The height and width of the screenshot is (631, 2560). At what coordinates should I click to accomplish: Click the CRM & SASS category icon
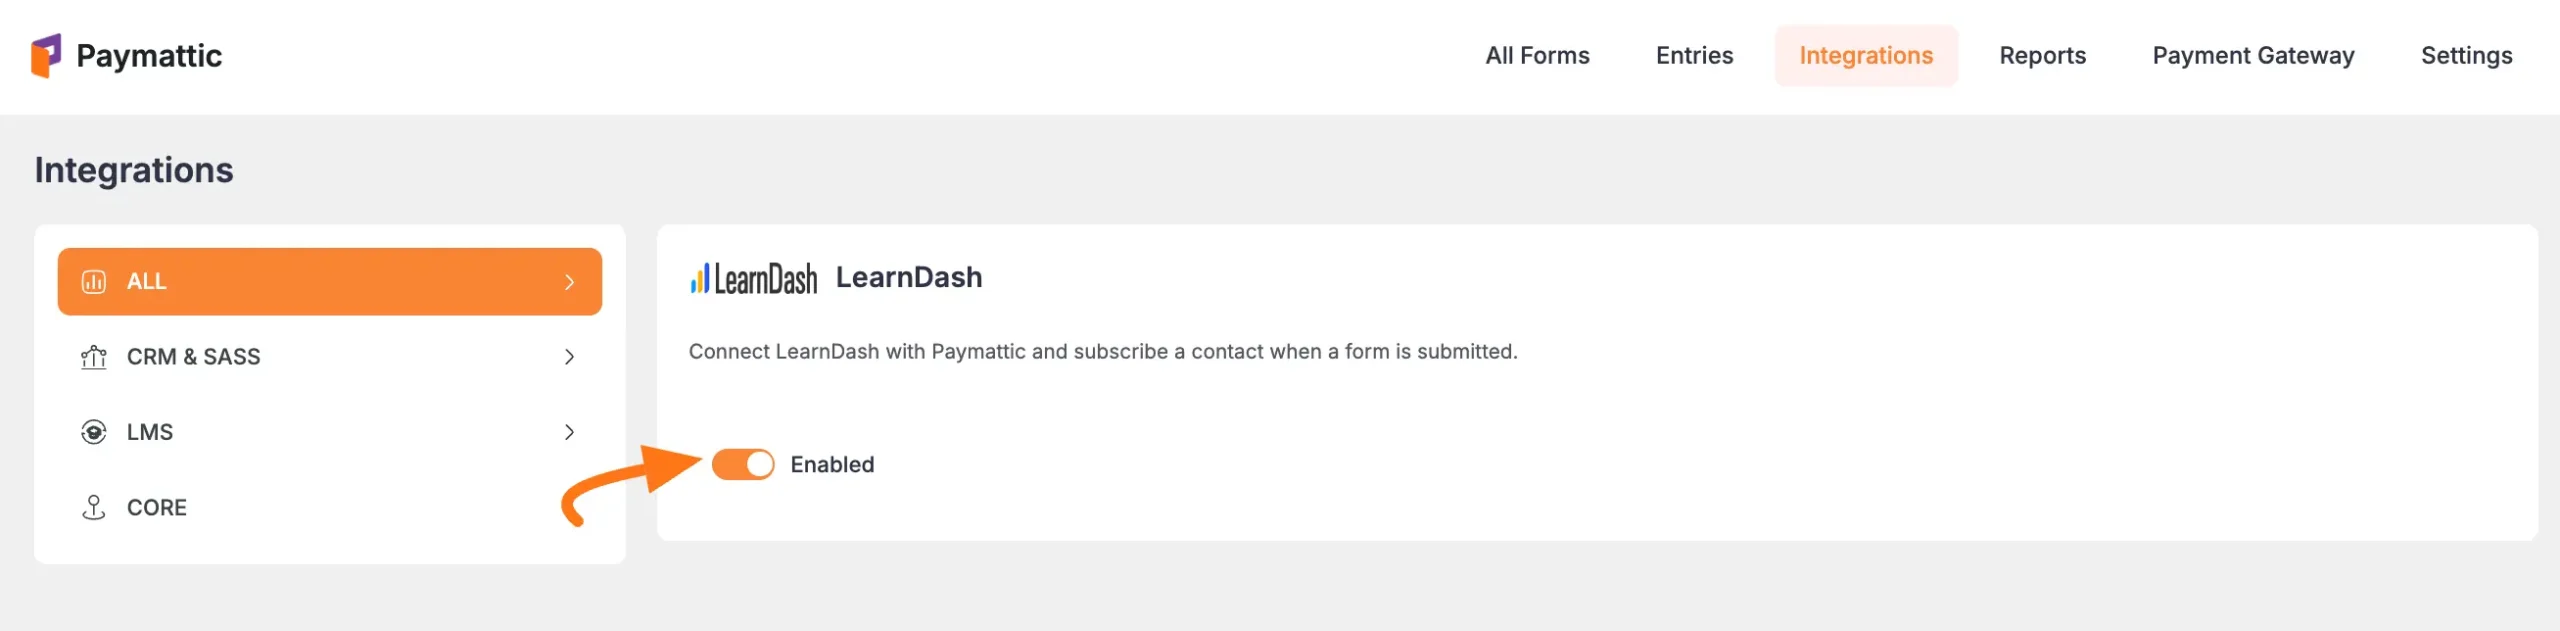(x=94, y=356)
